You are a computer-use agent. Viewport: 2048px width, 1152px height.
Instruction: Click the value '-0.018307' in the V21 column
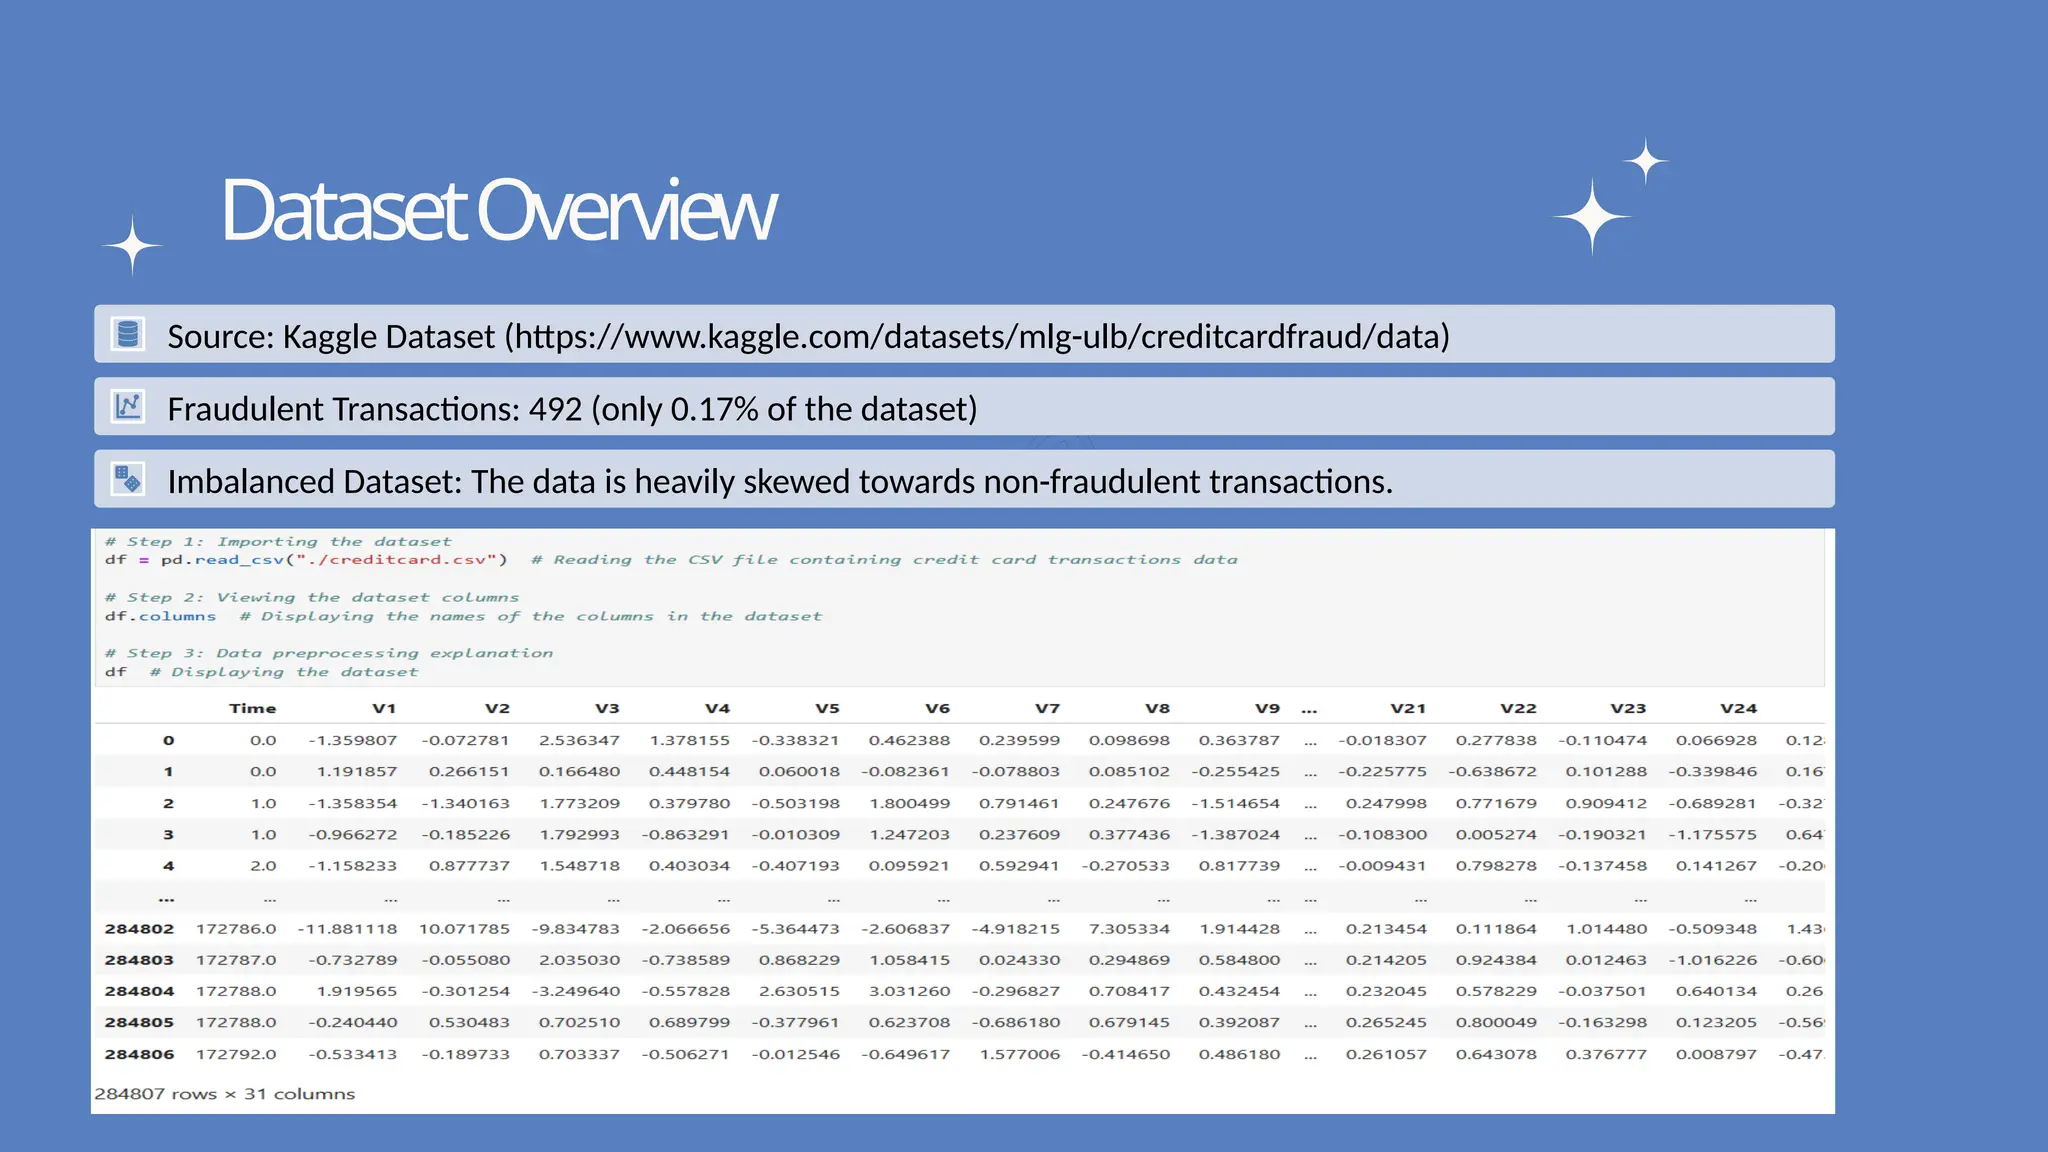click(x=1382, y=740)
